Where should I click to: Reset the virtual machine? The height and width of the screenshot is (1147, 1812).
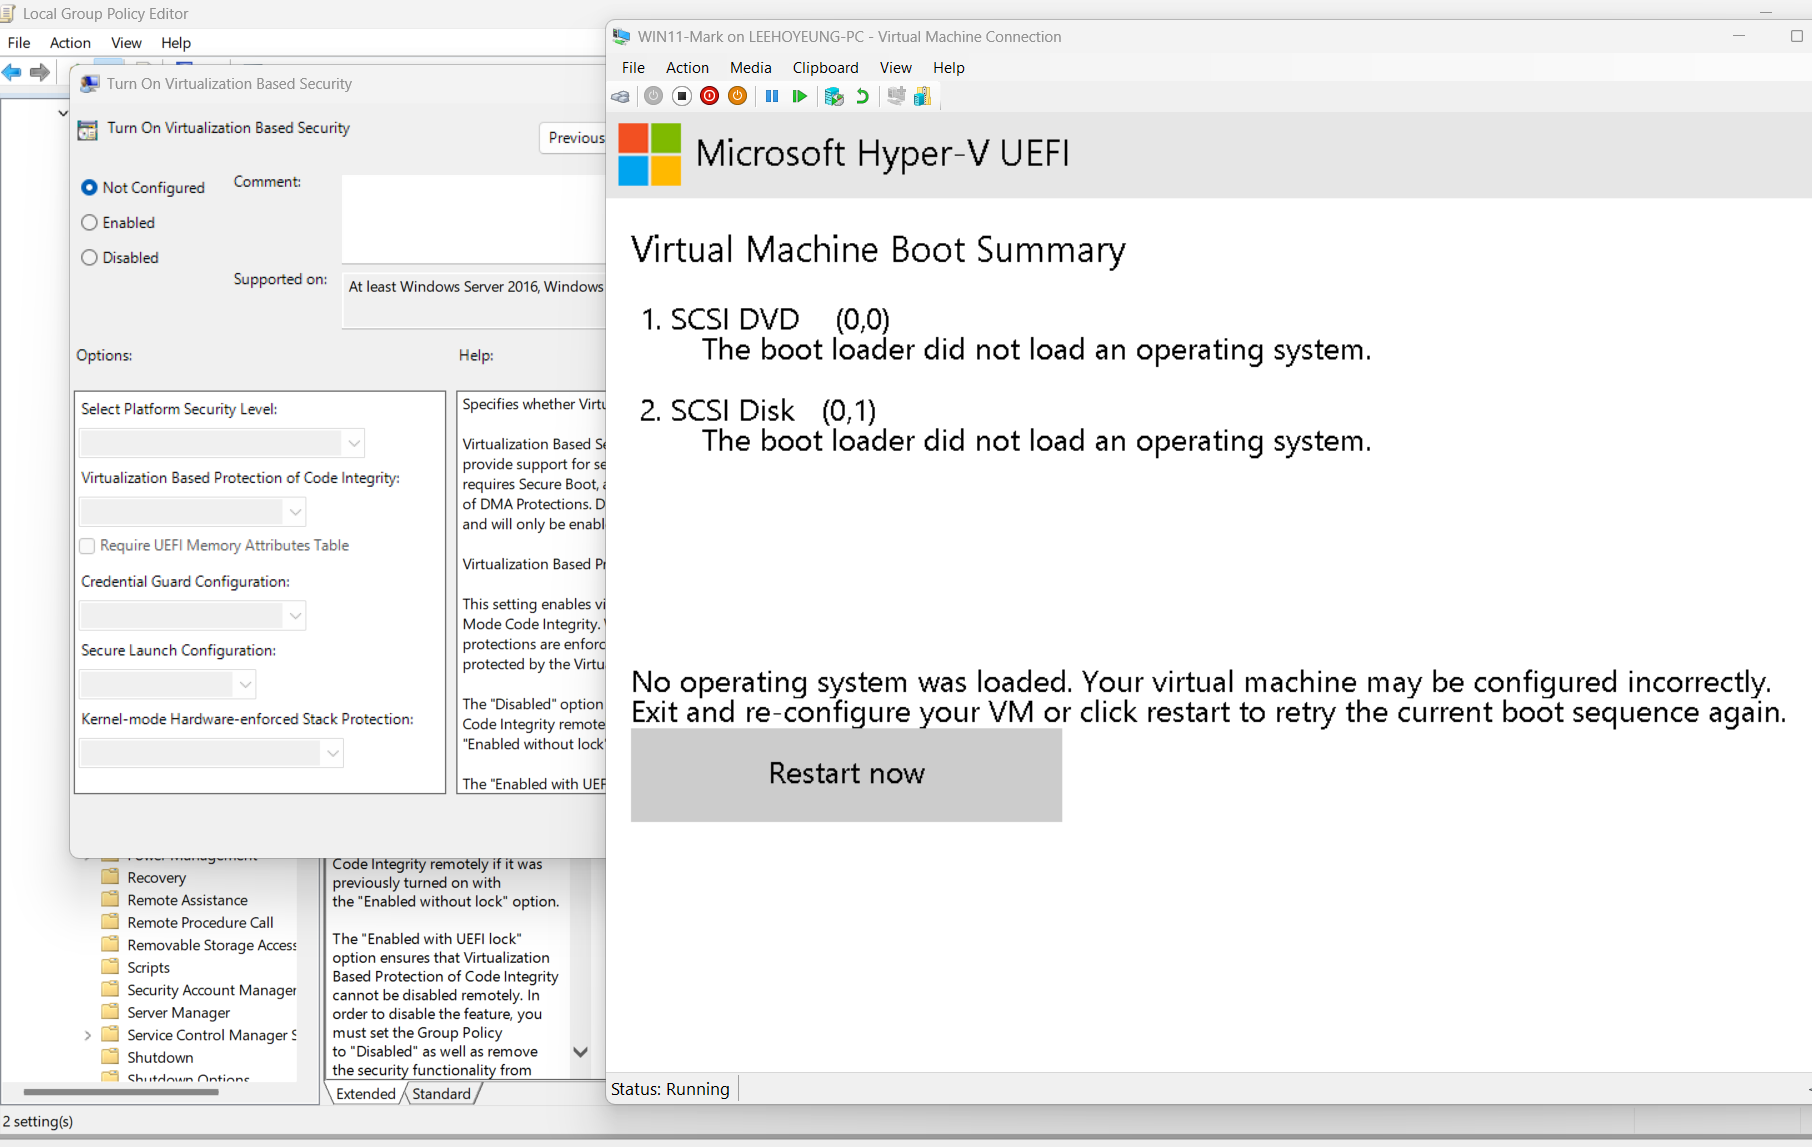(800, 96)
